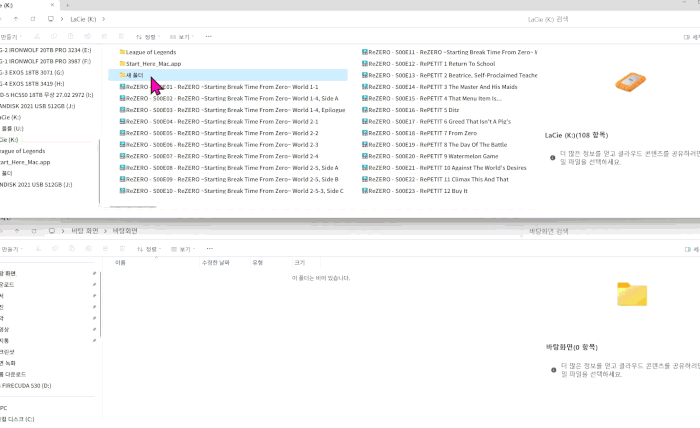Viewport: 700px width, 428px height.
Task: Click the yellow folder icon in lower details pane
Action: tap(631, 293)
